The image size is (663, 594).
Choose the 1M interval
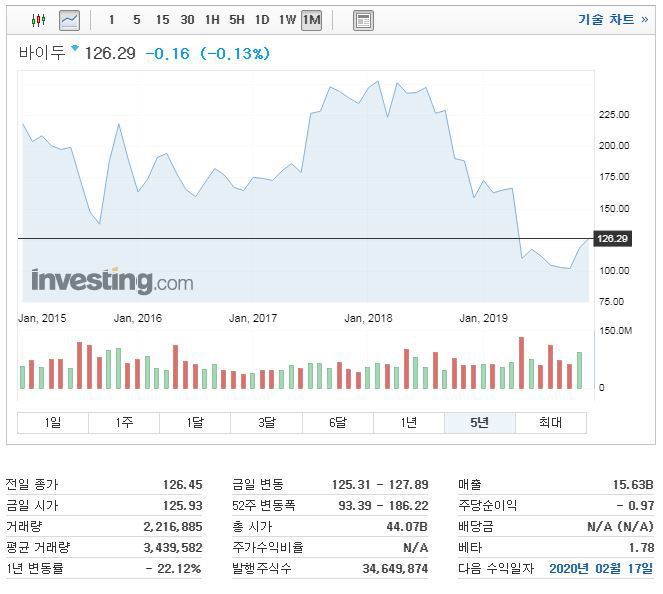tap(312, 20)
